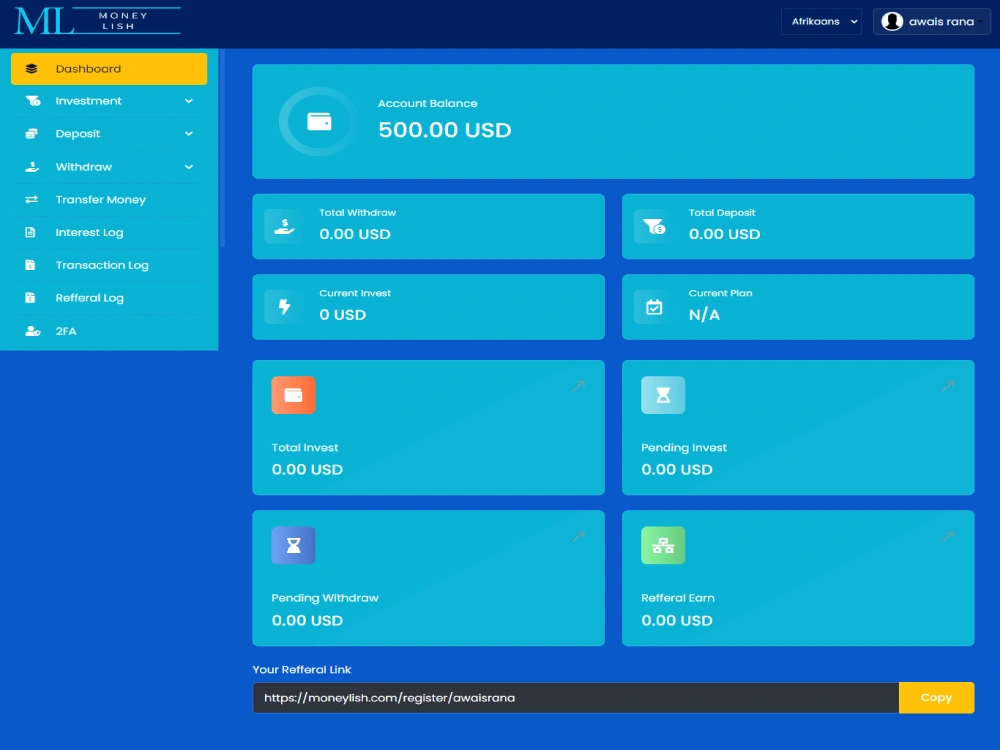Expand the Withdraw submenu chevron
The height and width of the screenshot is (750, 1000).
189,167
